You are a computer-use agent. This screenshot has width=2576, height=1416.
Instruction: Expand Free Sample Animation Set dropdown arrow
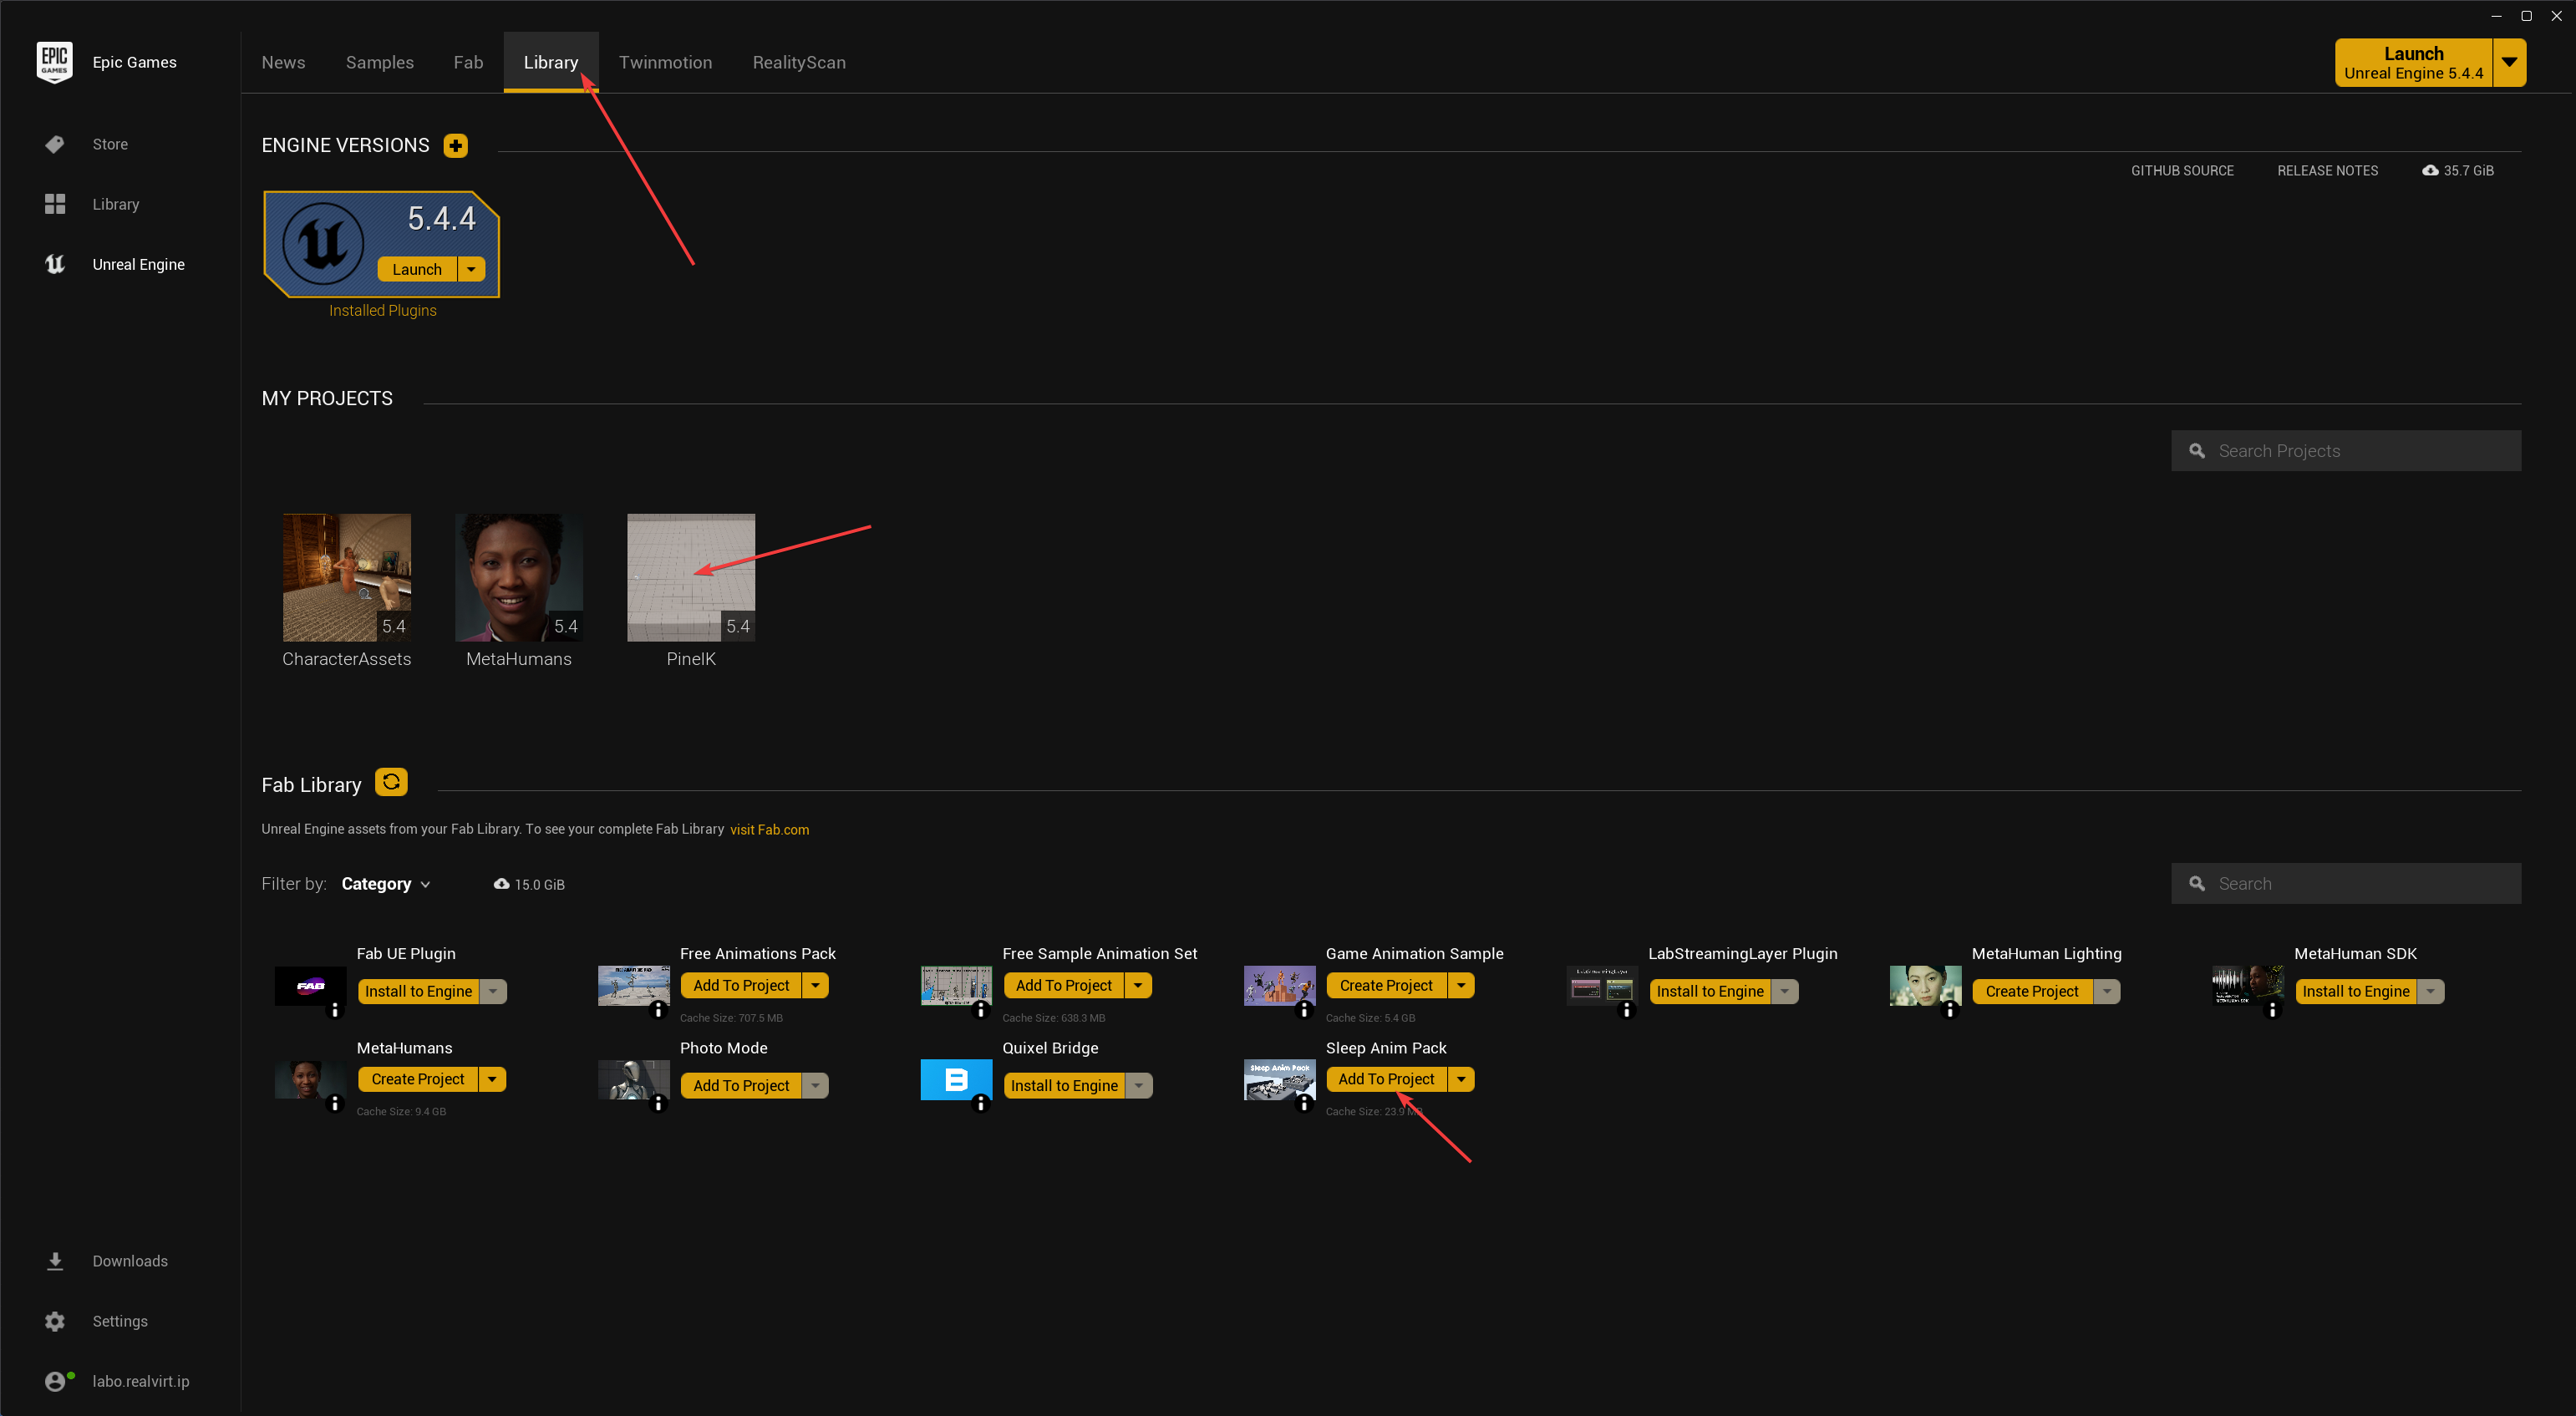(1138, 985)
